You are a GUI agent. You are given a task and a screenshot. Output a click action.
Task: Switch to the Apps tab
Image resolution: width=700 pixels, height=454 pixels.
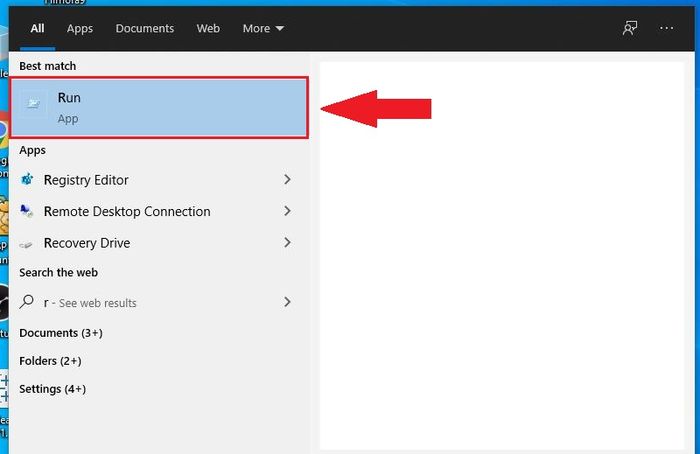pyautogui.click(x=80, y=29)
